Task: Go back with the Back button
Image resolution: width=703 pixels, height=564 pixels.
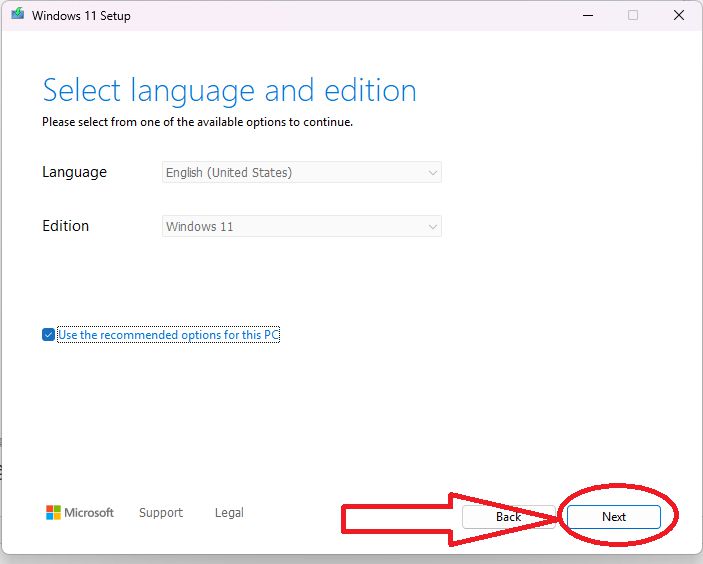Action: (508, 517)
